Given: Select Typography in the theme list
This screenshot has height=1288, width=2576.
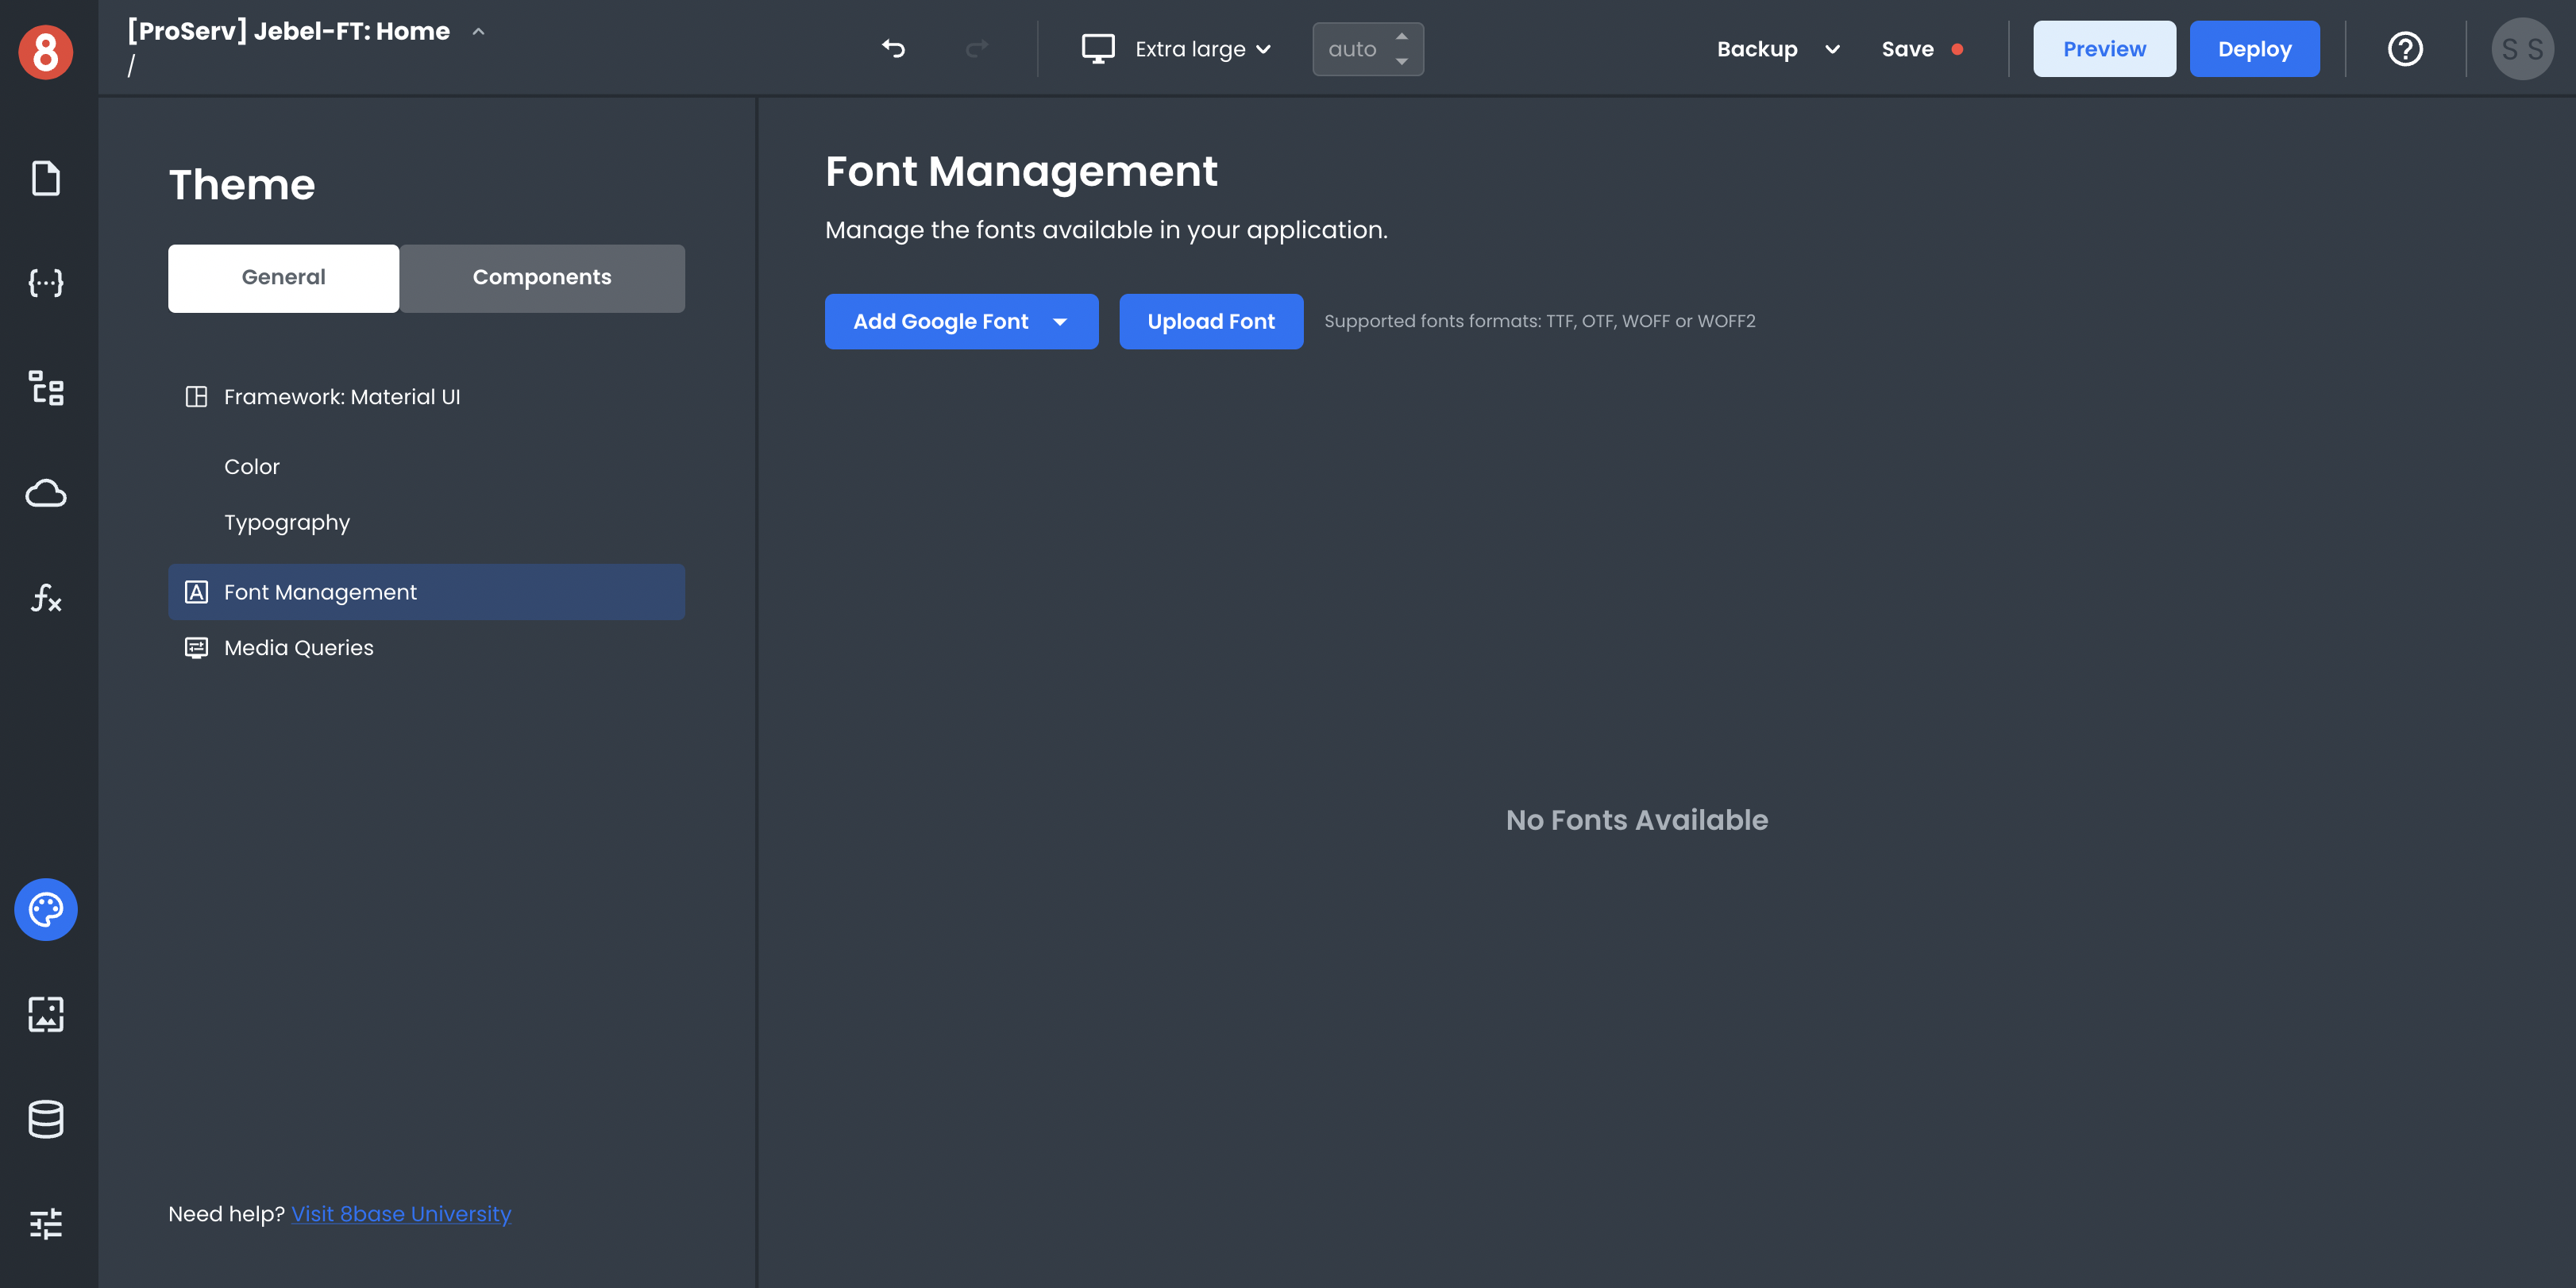Looking at the screenshot, I should point(287,523).
